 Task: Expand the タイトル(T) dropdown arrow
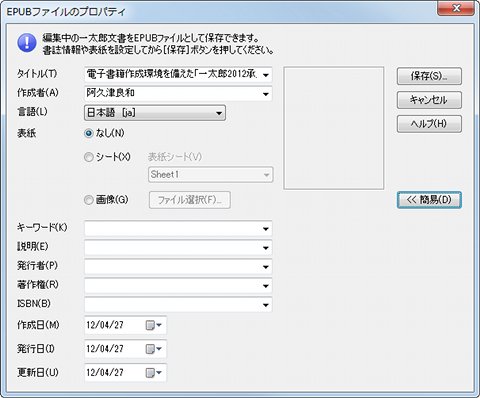click(x=266, y=75)
